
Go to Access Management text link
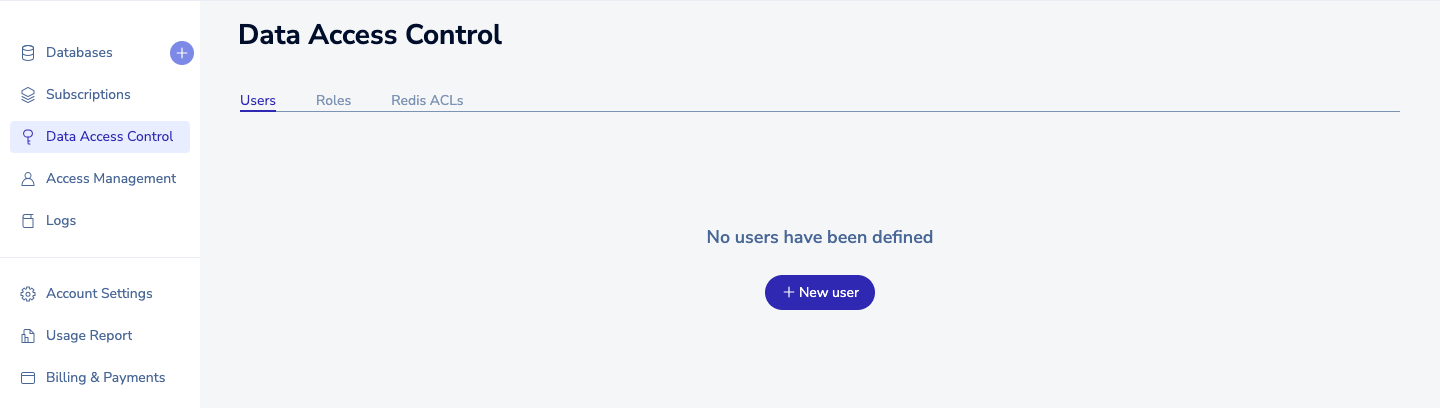click(x=111, y=179)
